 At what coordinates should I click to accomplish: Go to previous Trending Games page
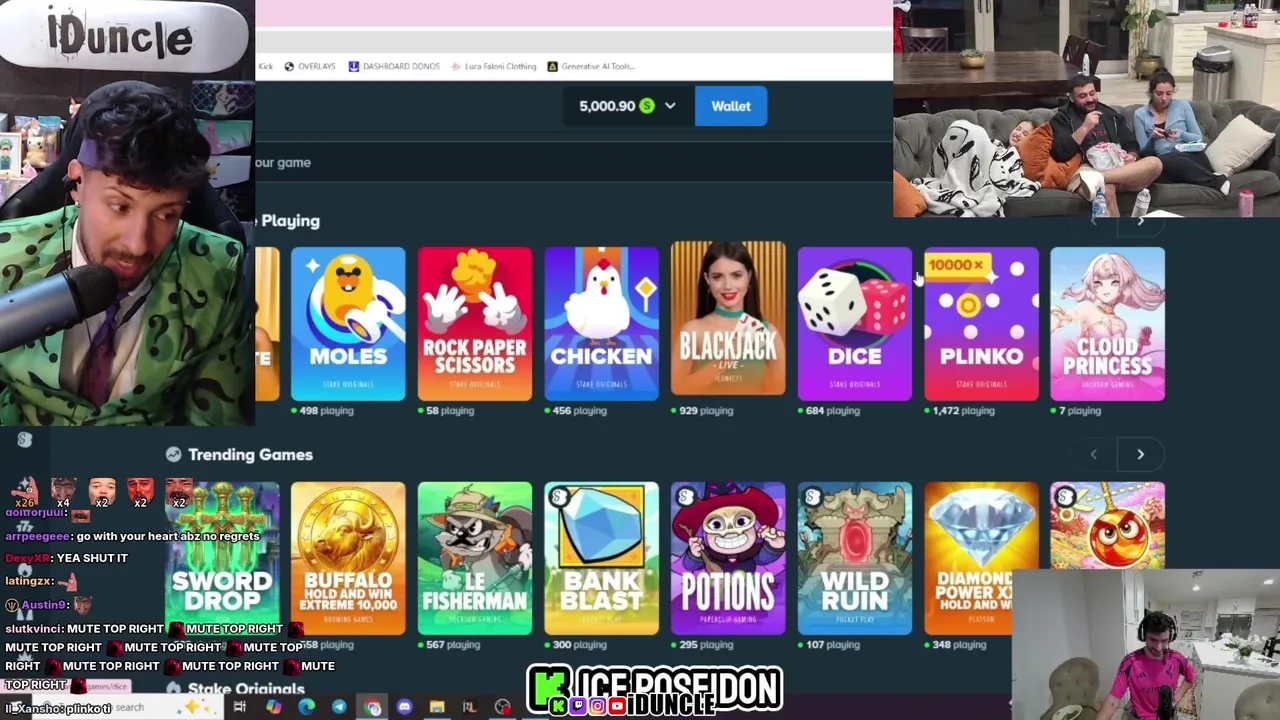pos(1093,454)
